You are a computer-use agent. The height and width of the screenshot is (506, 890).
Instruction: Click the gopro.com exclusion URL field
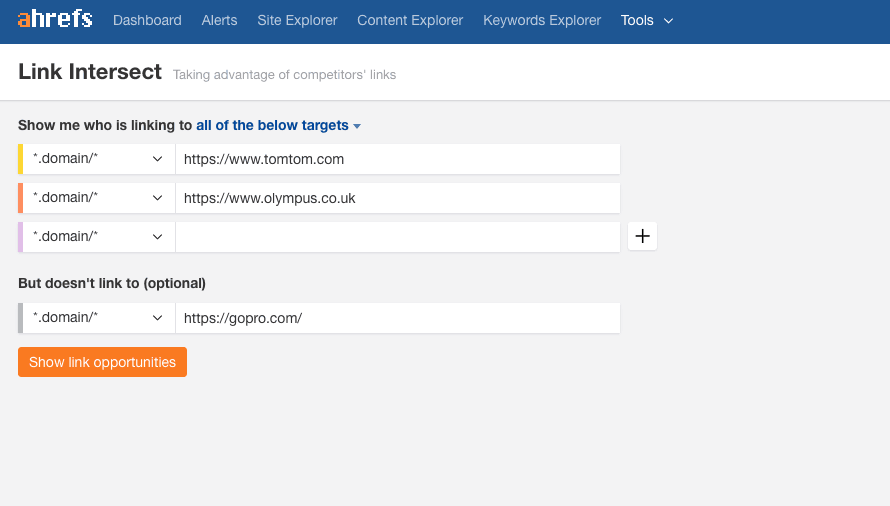(x=398, y=318)
